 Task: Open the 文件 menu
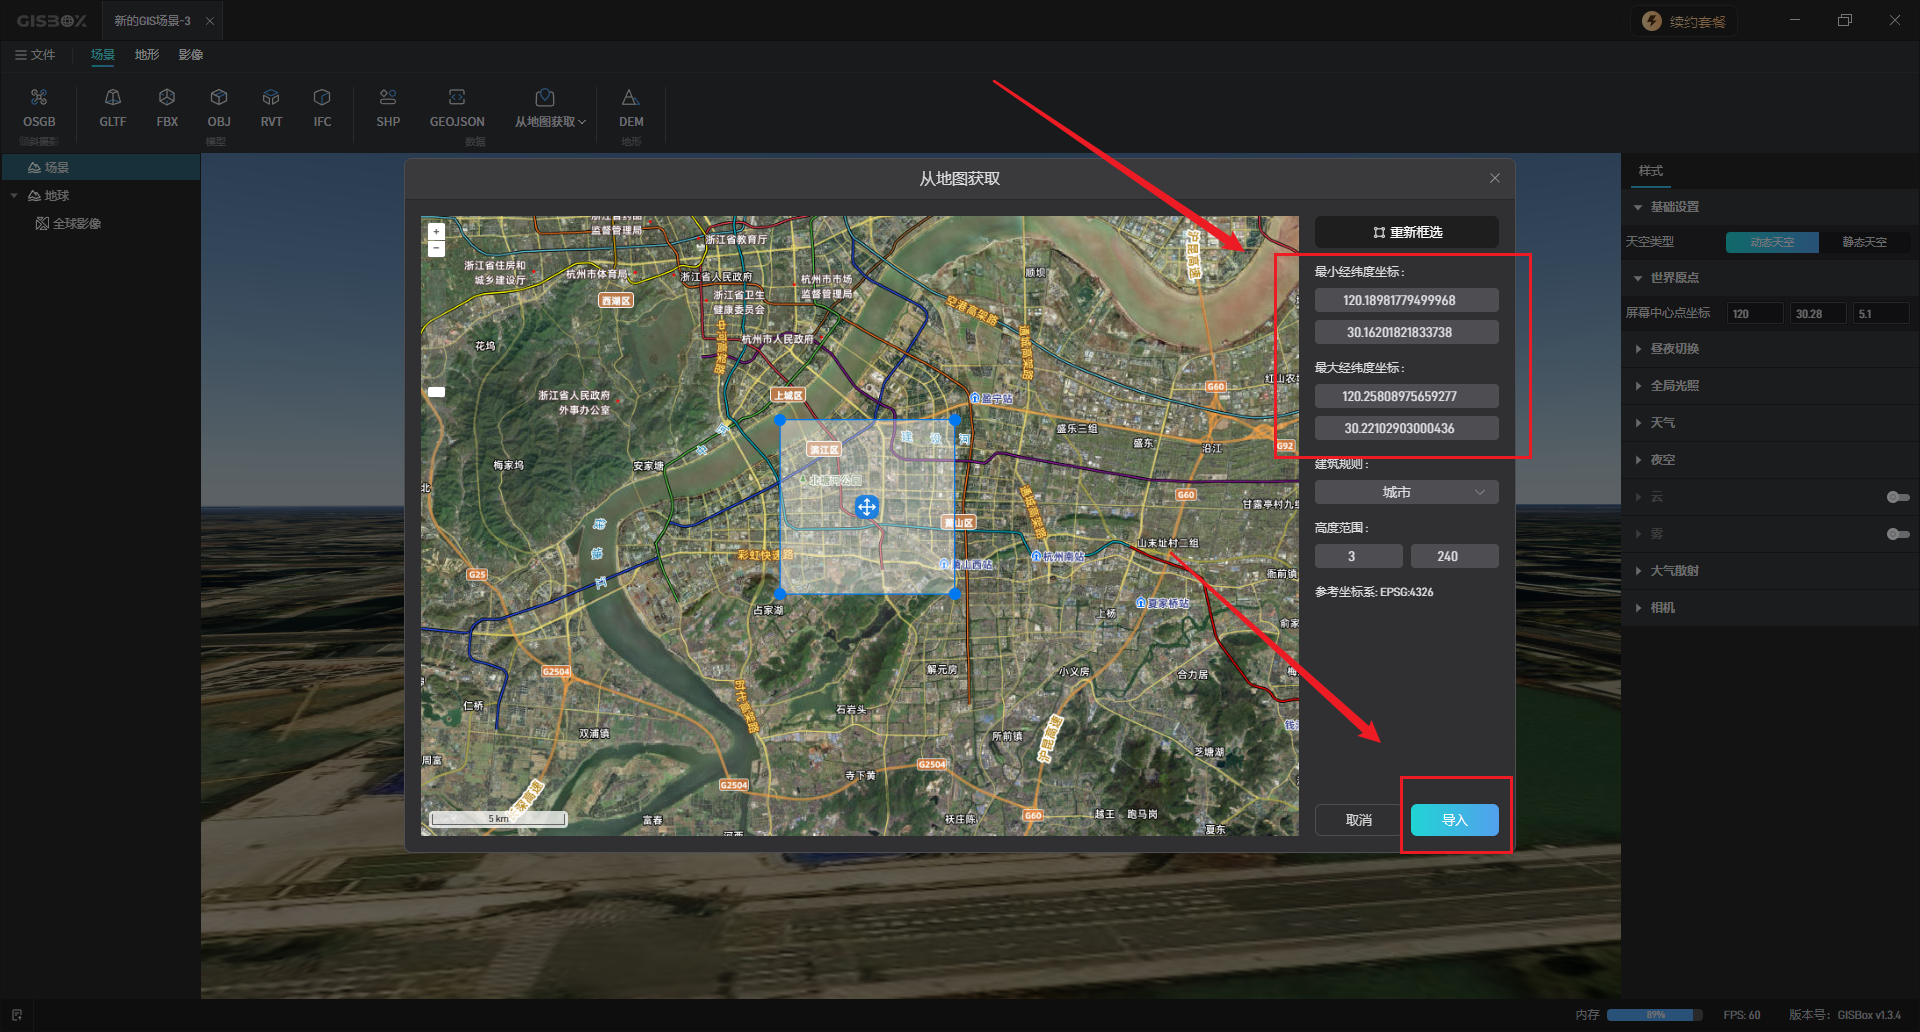35,55
